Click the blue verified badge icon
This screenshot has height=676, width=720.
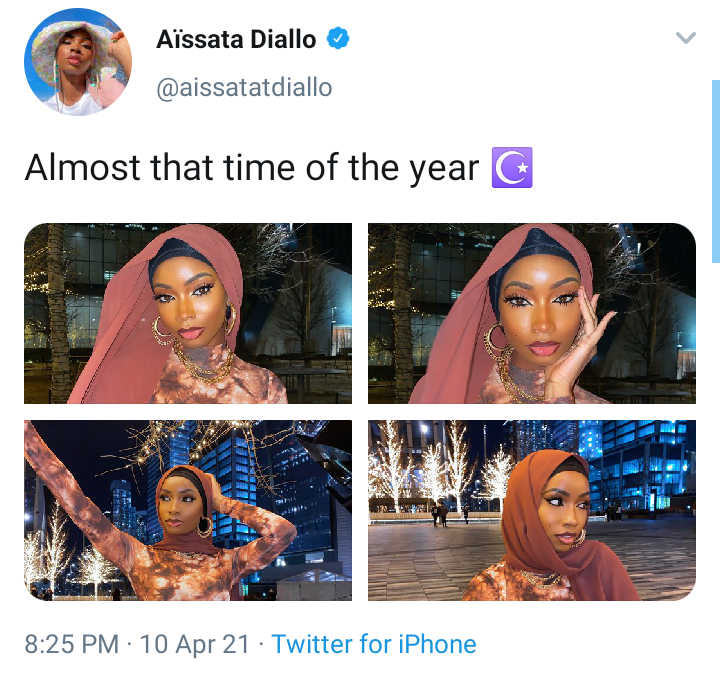(338, 38)
